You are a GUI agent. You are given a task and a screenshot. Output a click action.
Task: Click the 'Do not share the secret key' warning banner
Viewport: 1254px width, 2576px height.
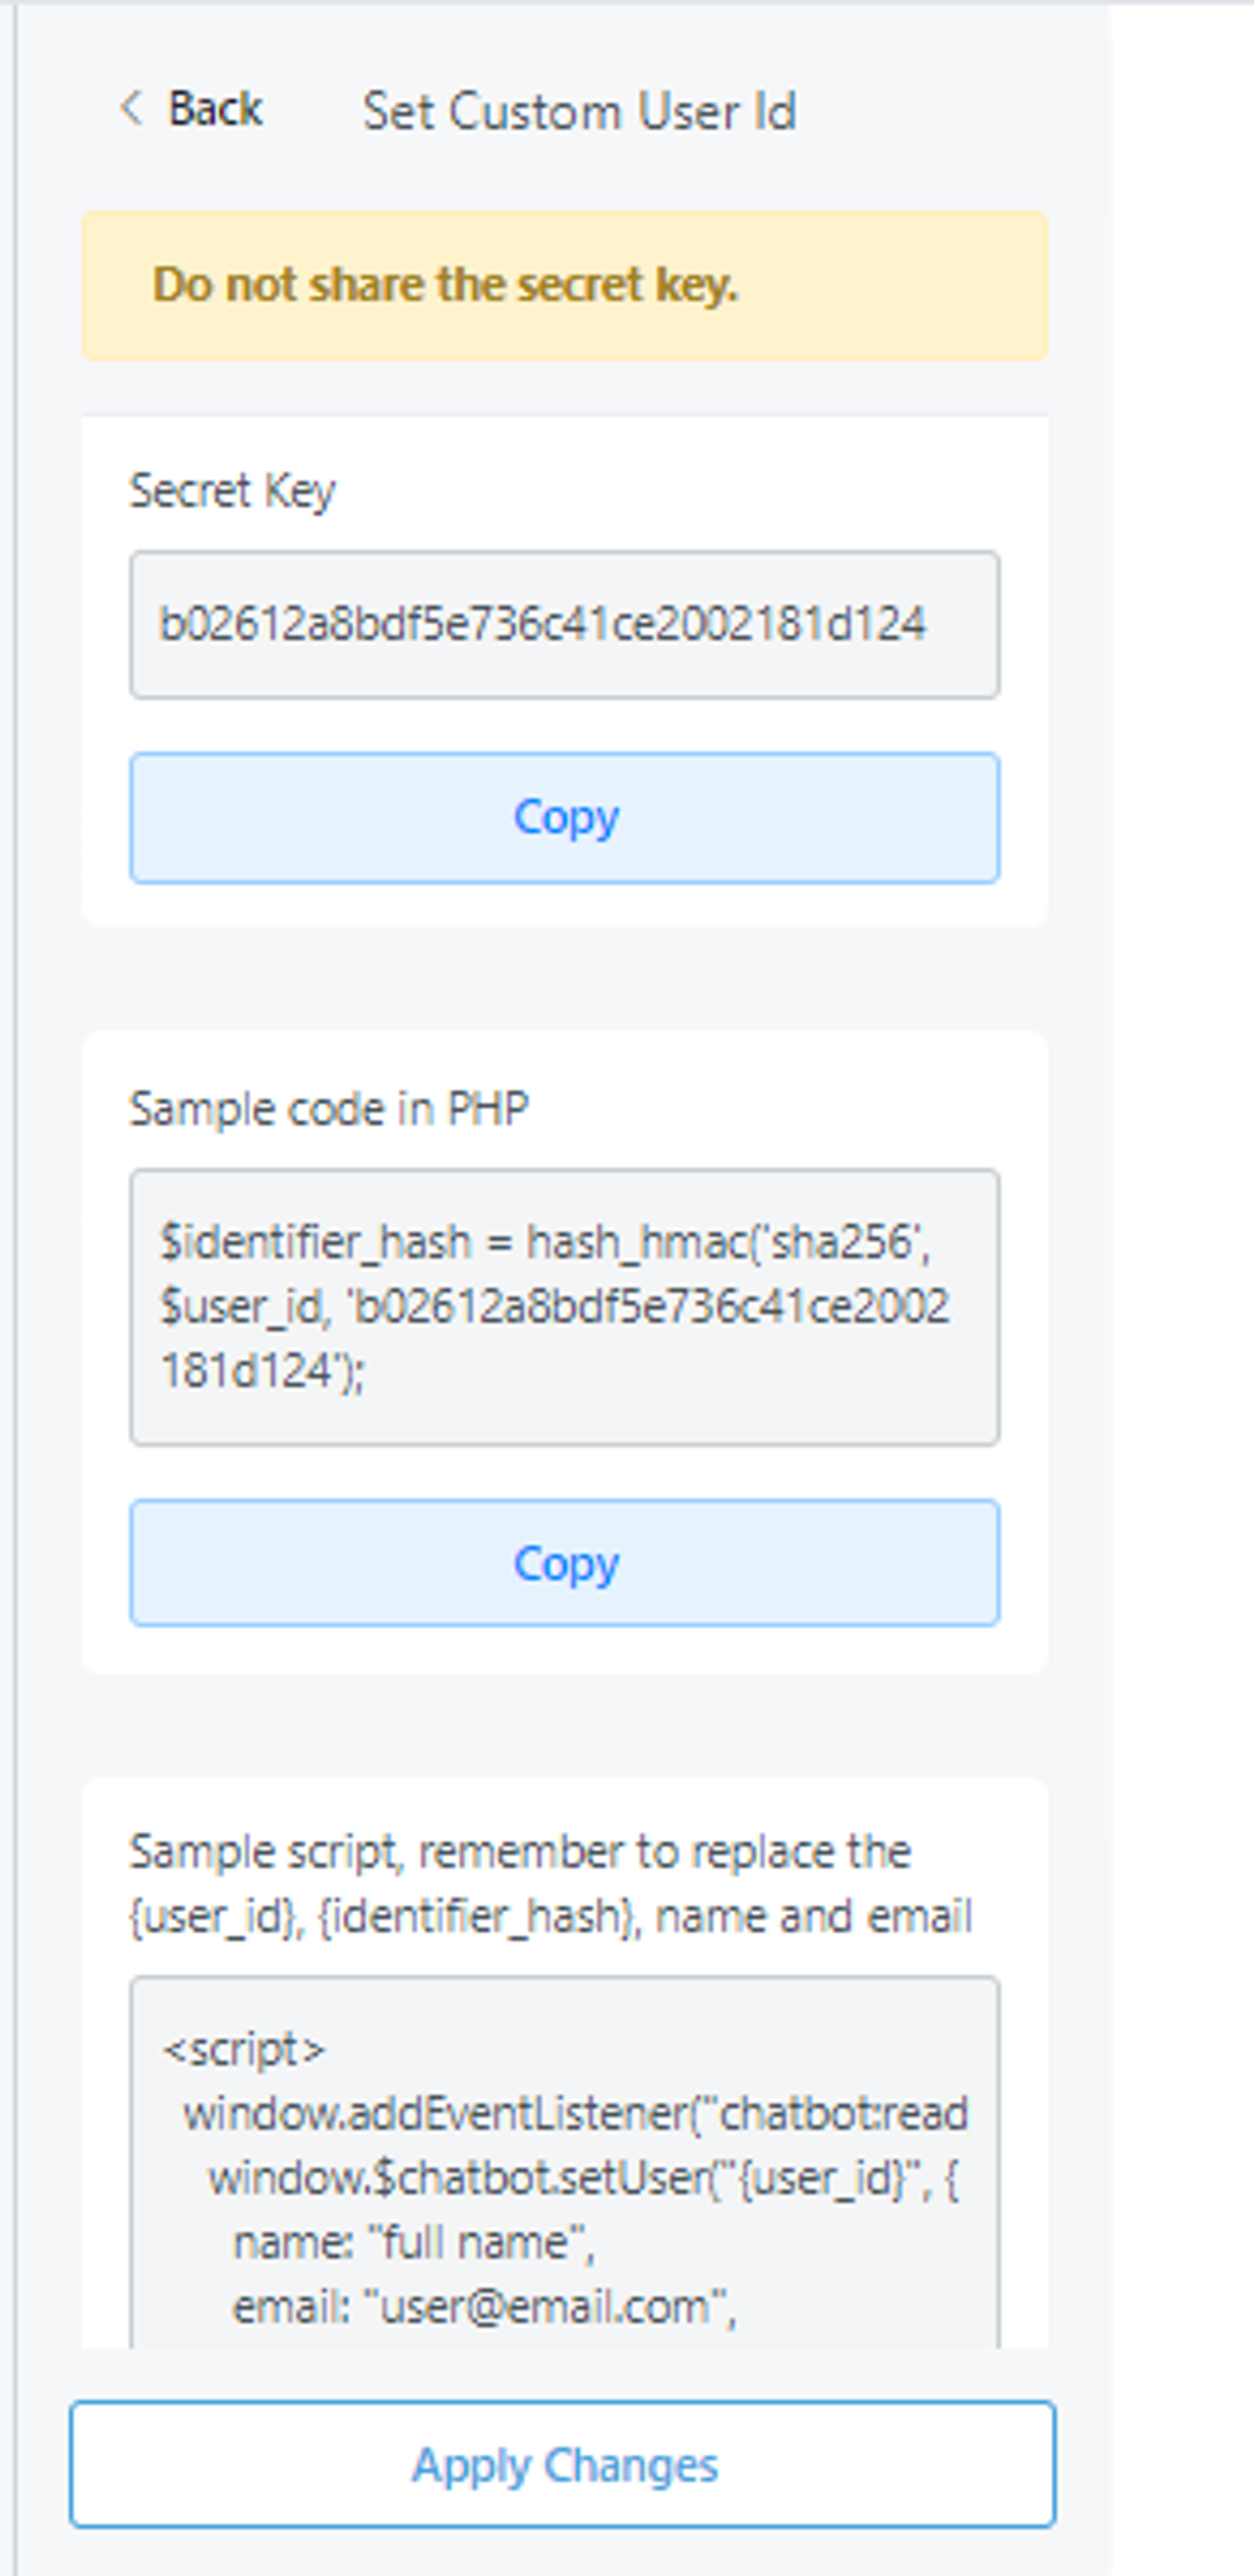(x=564, y=285)
